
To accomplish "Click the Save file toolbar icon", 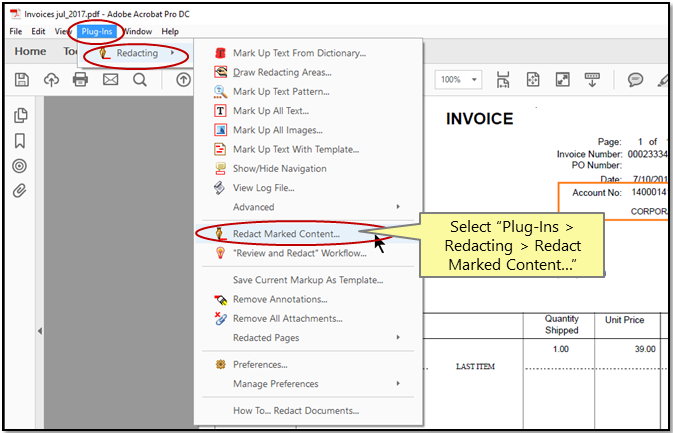I will click(22, 80).
